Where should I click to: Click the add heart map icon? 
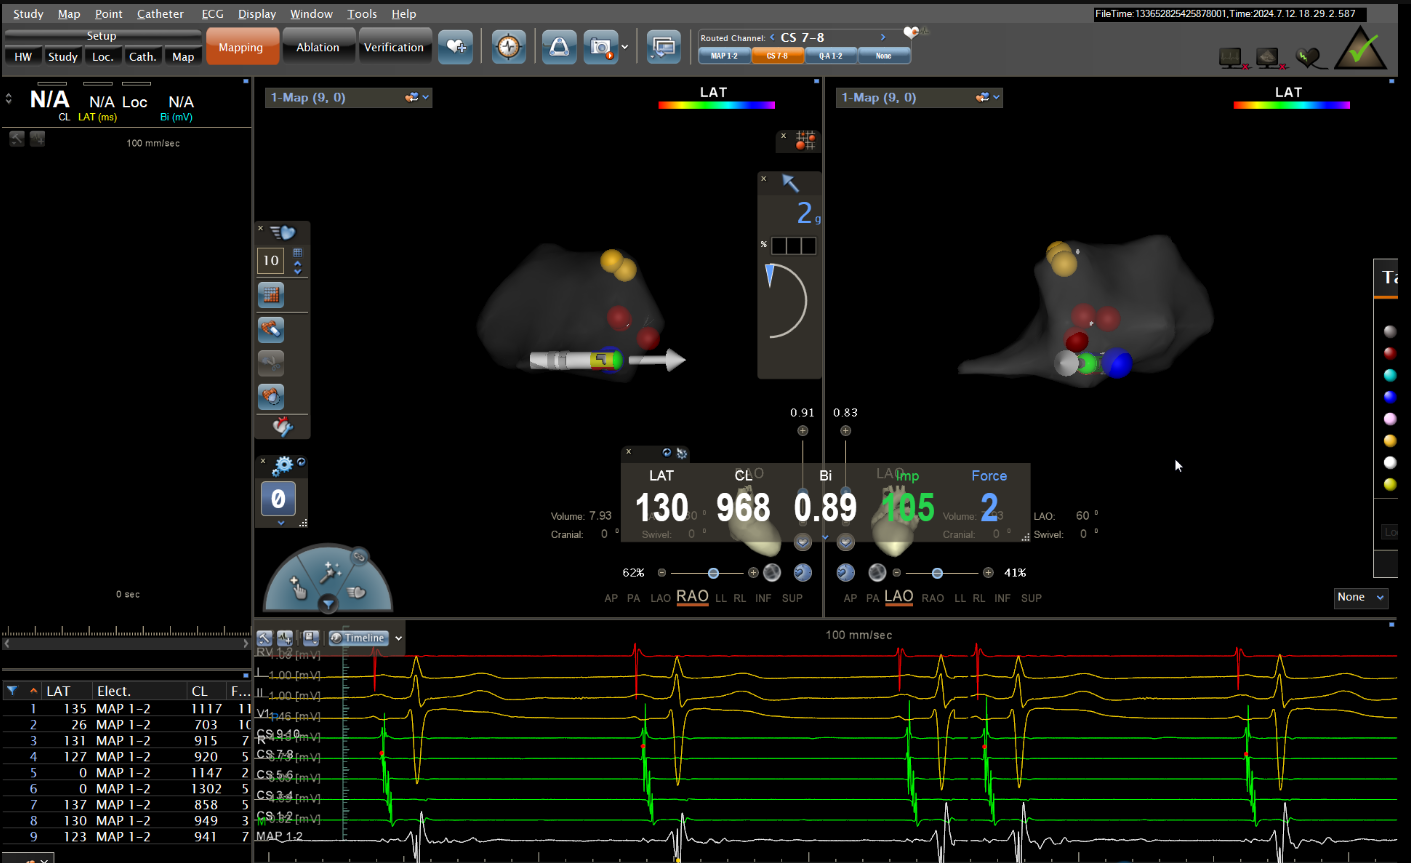(456, 47)
